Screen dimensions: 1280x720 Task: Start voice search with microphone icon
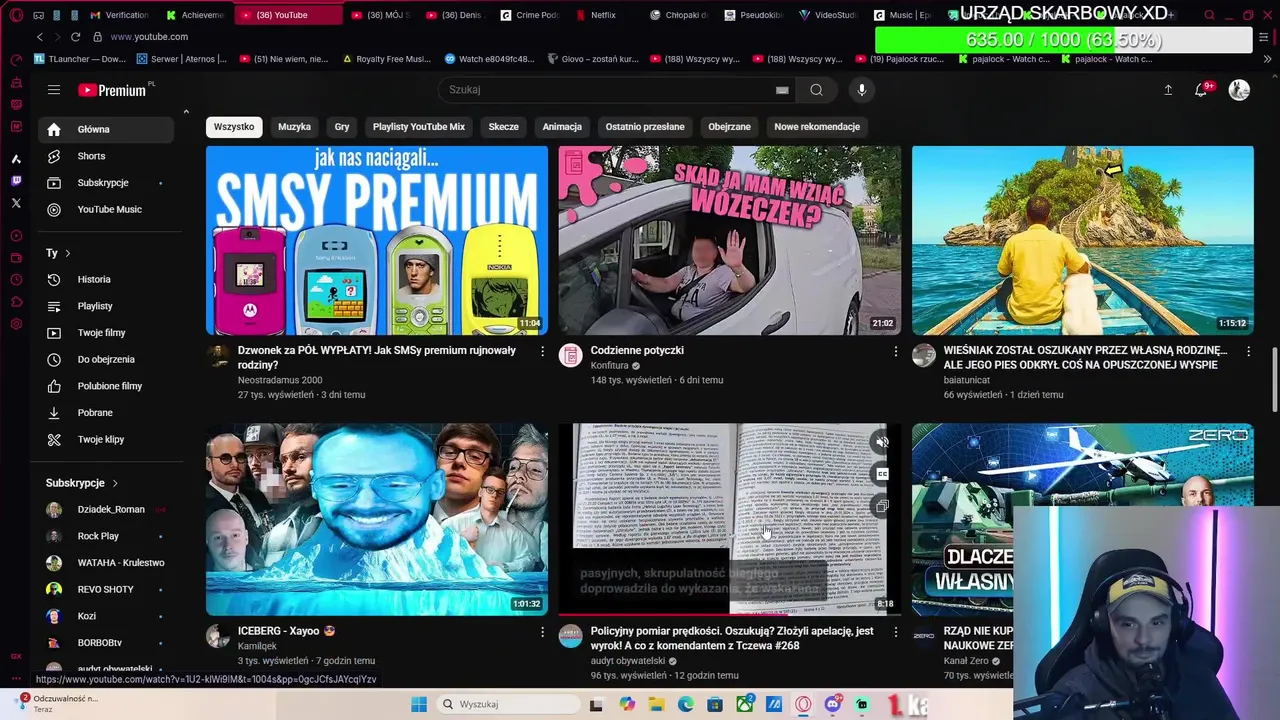(862, 90)
